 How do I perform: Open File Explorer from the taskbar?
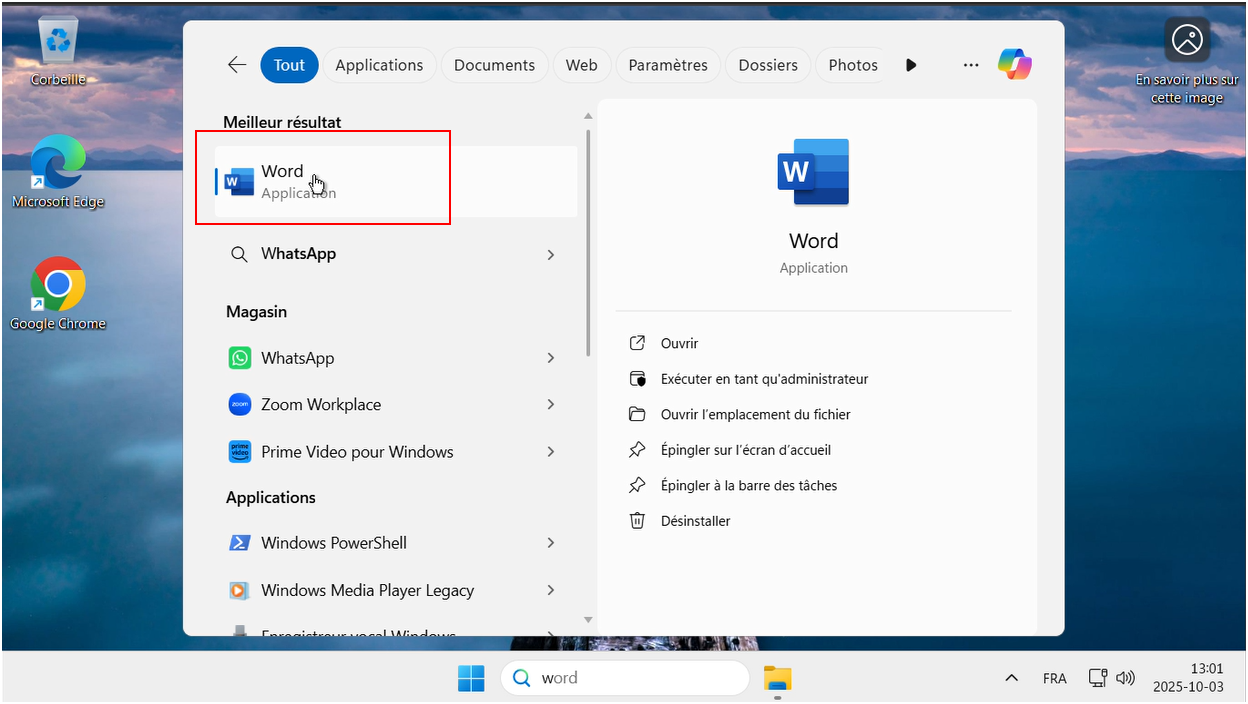click(777, 678)
